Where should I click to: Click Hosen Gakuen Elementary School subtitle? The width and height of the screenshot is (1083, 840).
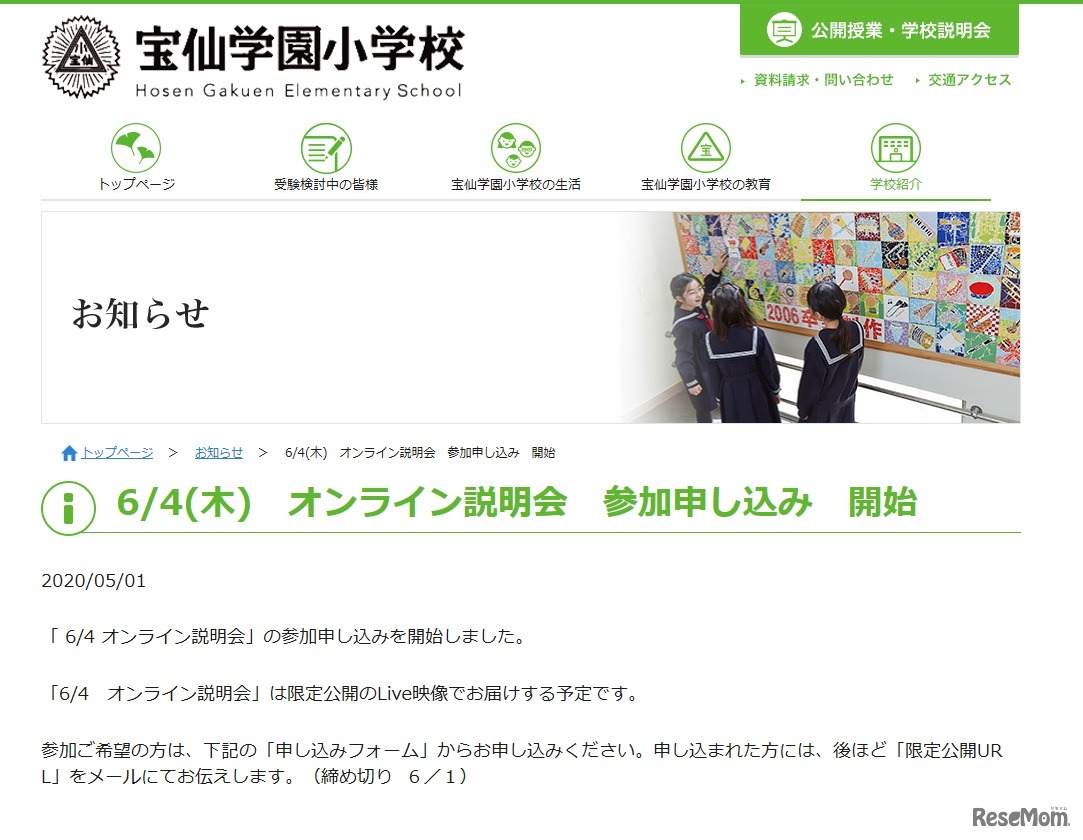pos(298,90)
